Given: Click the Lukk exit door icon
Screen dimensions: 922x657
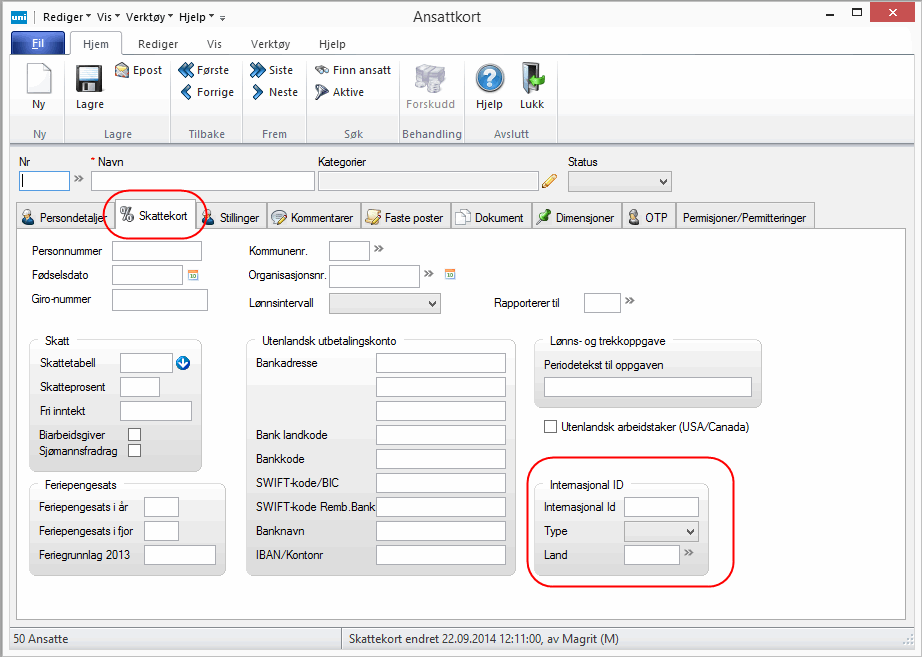Looking at the screenshot, I should 531,80.
